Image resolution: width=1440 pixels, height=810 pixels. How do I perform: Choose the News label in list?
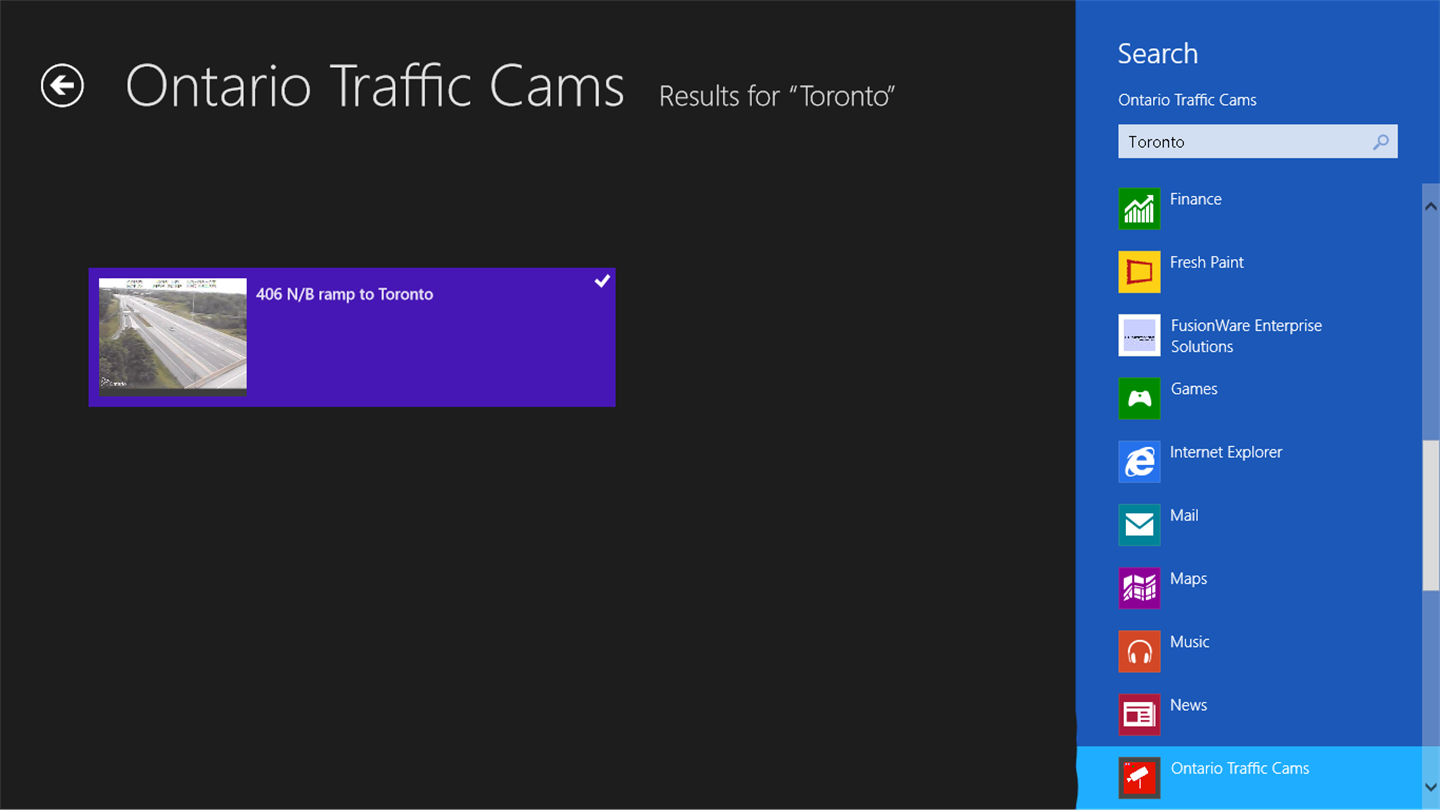click(x=1188, y=705)
